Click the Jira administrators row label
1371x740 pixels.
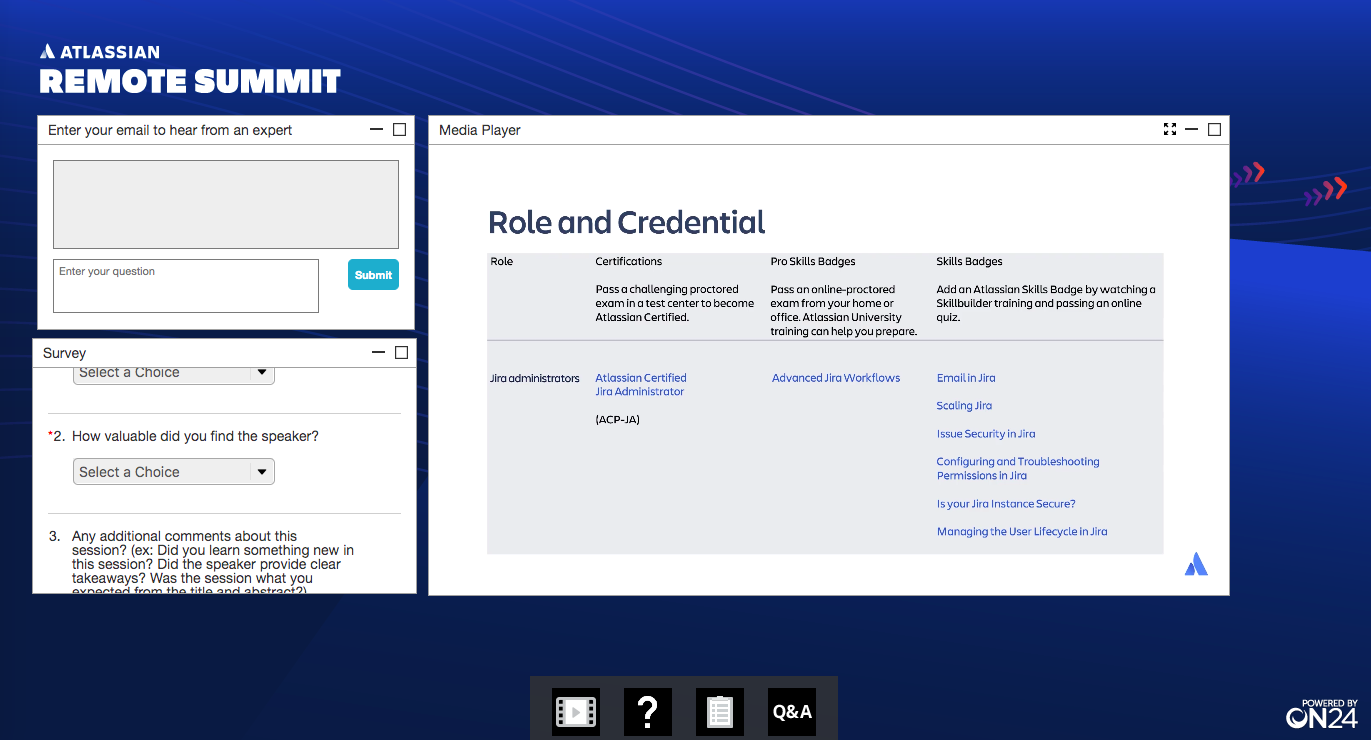tap(535, 378)
